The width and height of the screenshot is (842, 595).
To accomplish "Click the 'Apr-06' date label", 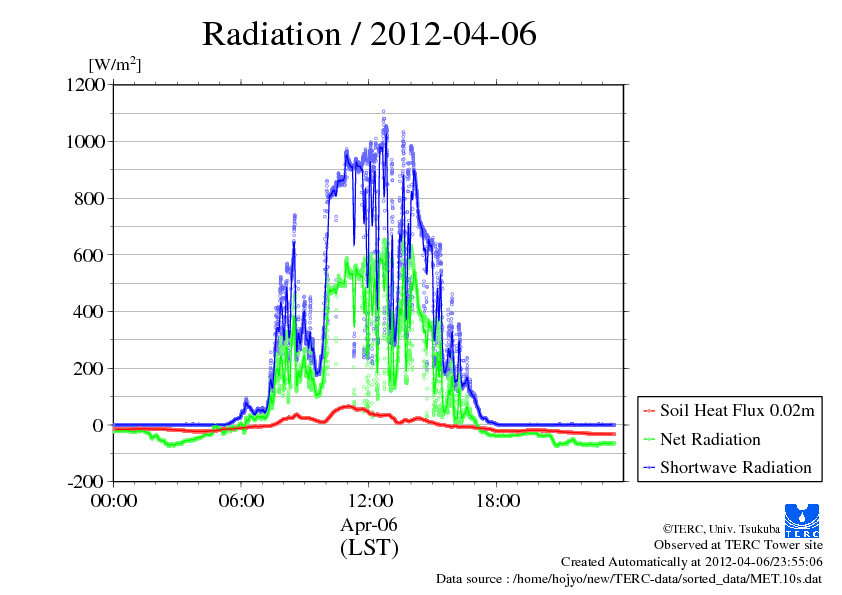I will [x=369, y=525].
